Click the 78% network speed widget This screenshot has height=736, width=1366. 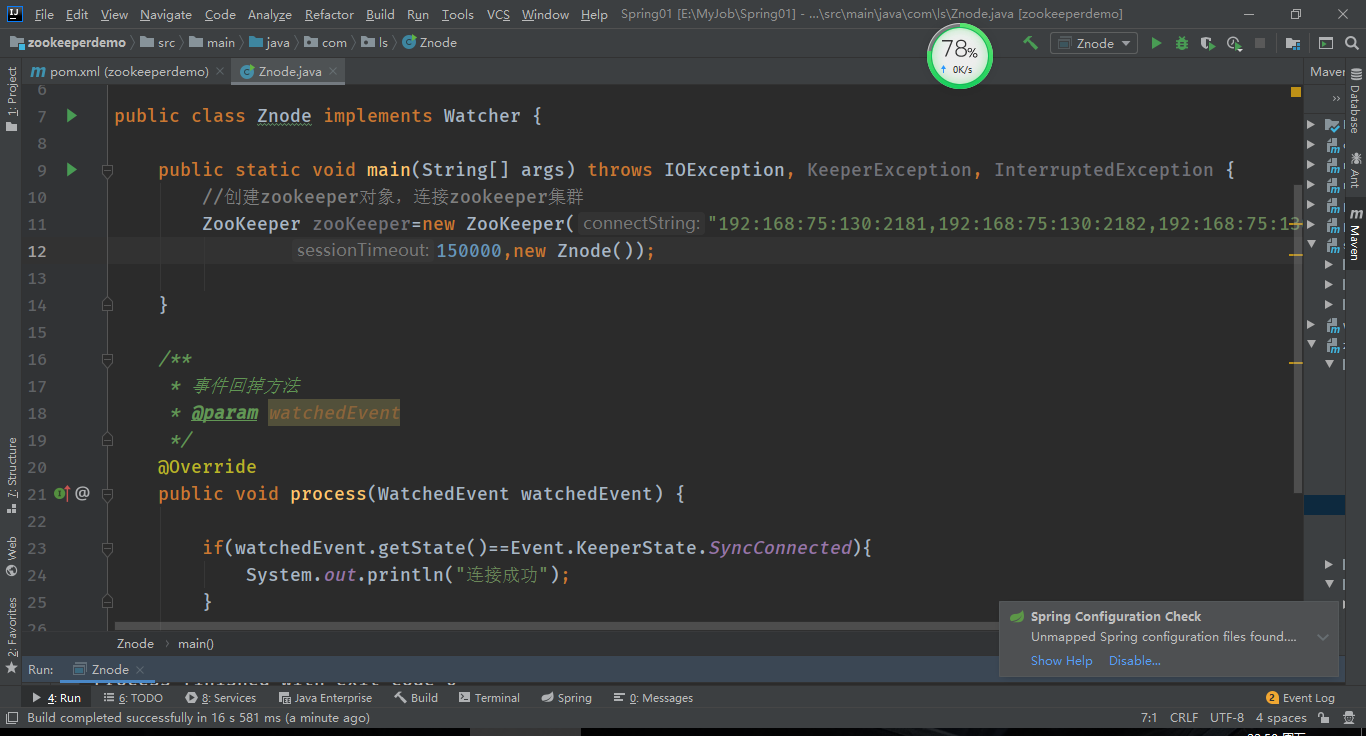960,56
